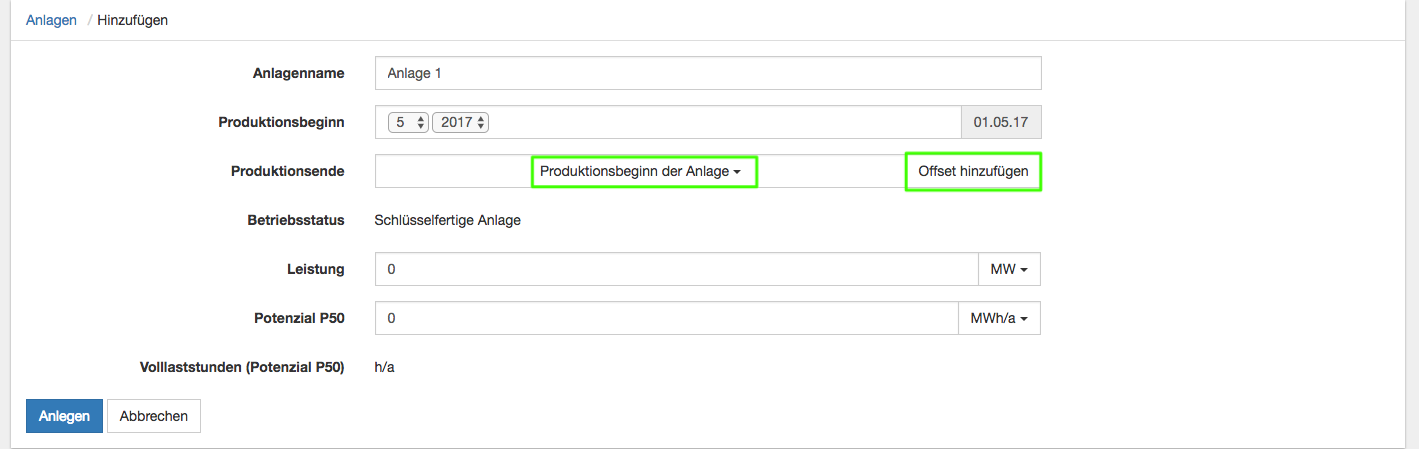Click the Anlagen breadcrumb link
This screenshot has height=449, width=1419.
[51, 20]
